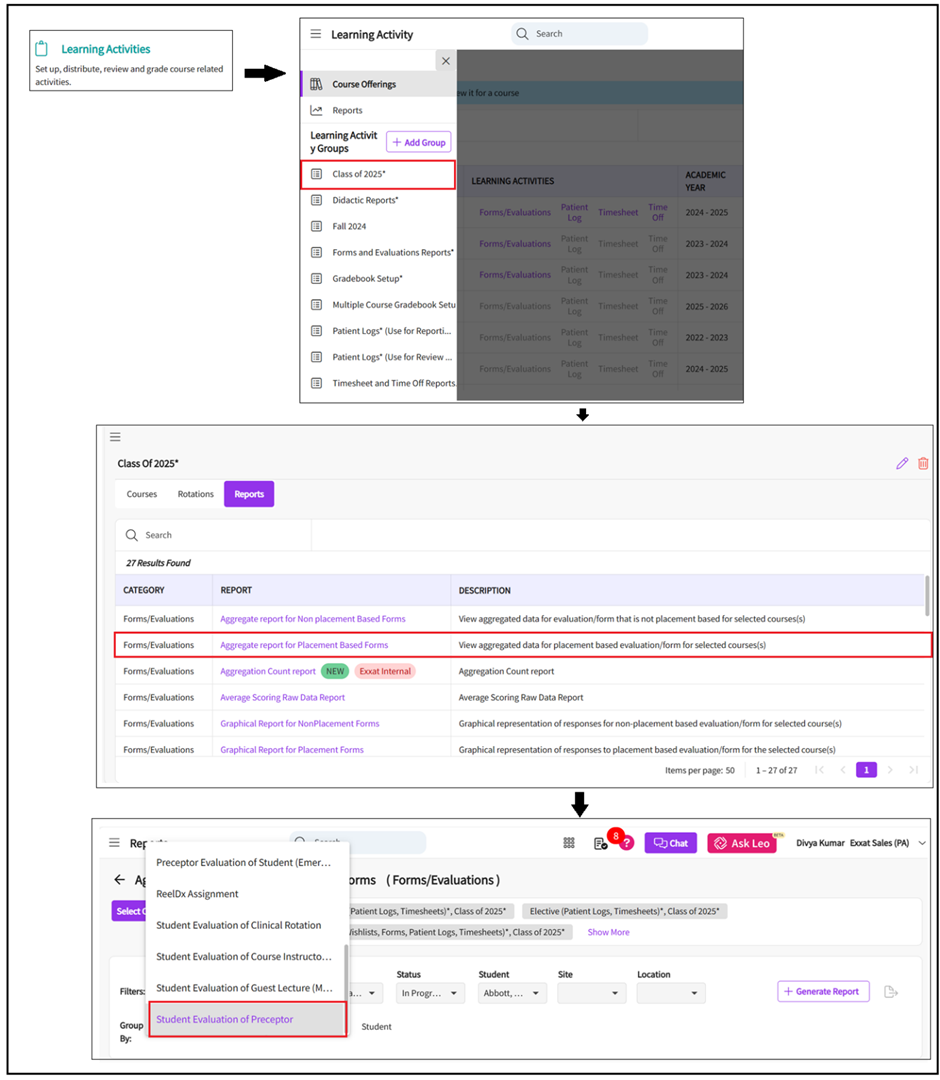Click the pencil edit icon for Class Of 2025
The width and height of the screenshot is (940, 1080).
902,464
